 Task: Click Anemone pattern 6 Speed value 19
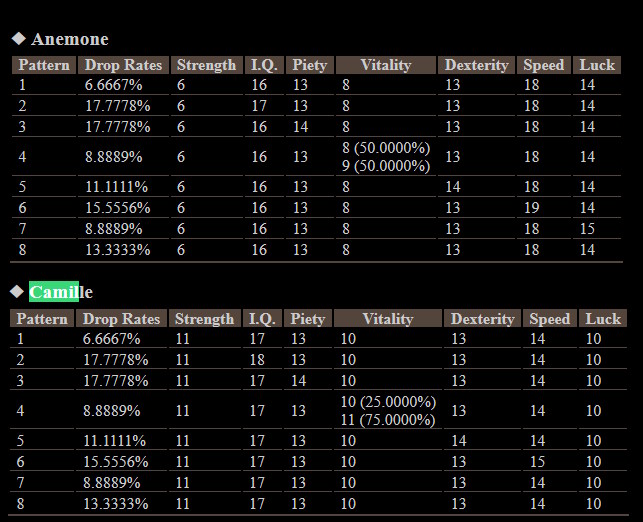(x=532, y=207)
